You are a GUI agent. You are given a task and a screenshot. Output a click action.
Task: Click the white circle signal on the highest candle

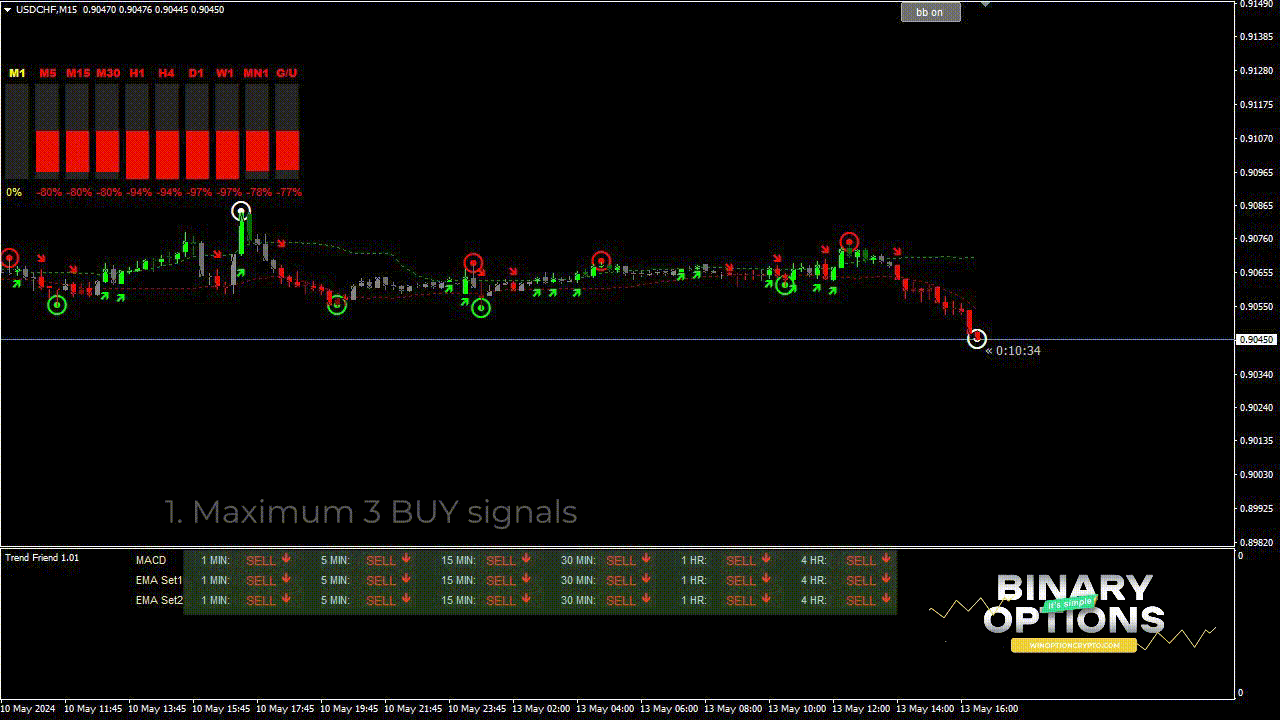pyautogui.click(x=241, y=211)
